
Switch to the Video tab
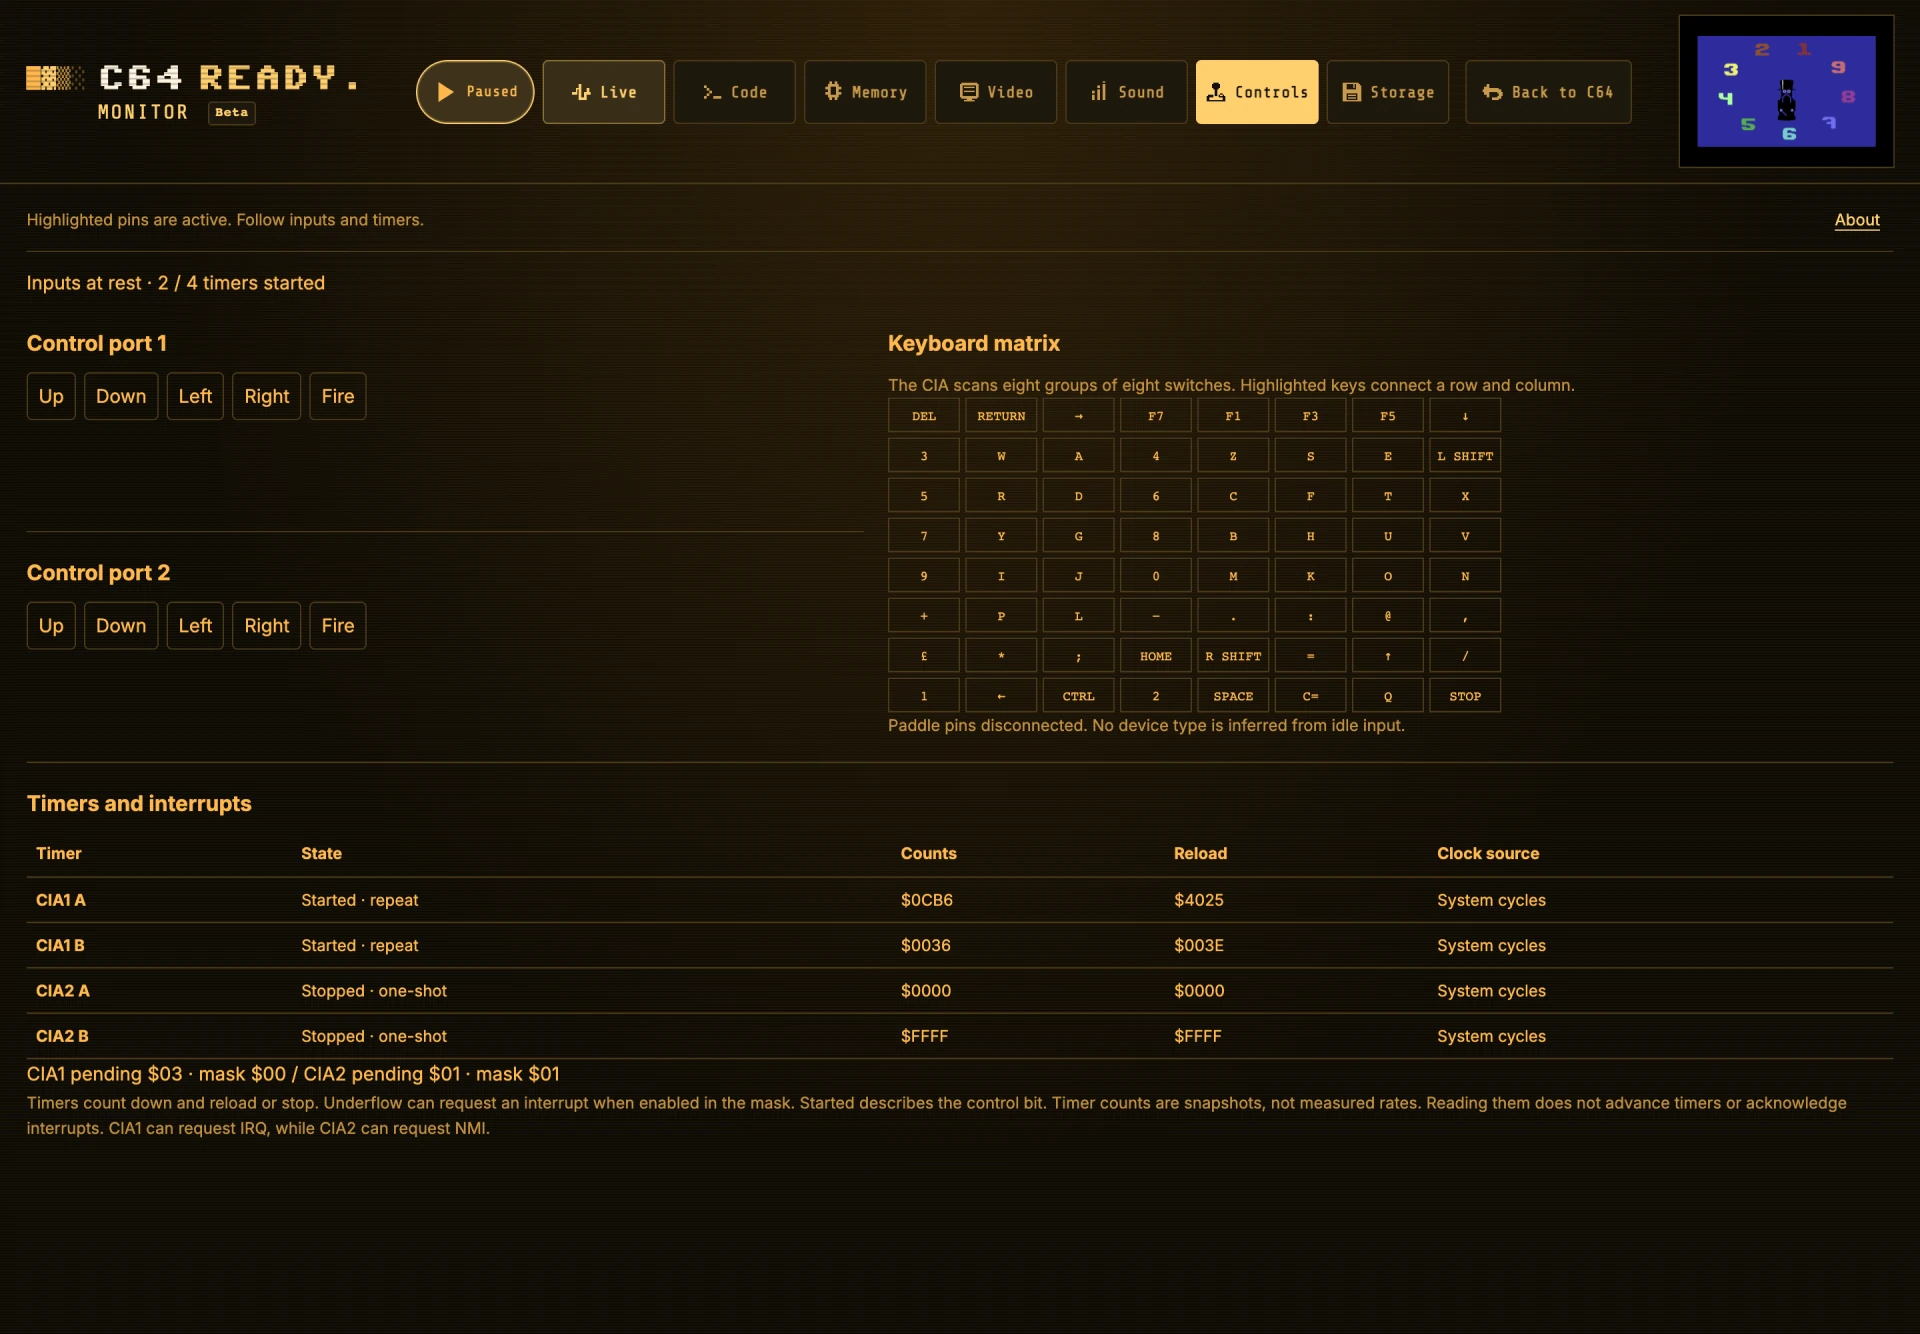(996, 92)
